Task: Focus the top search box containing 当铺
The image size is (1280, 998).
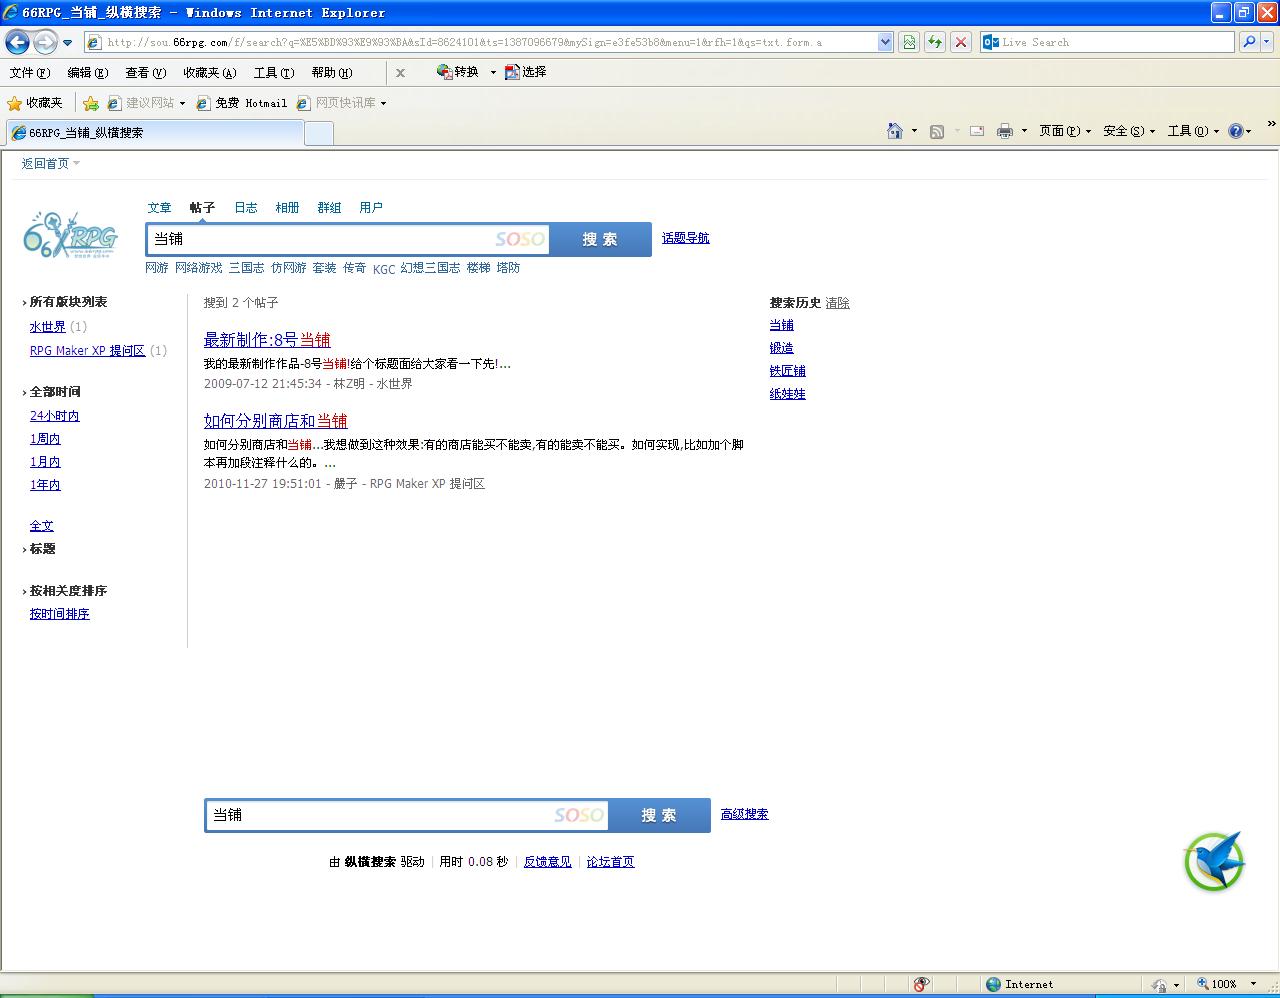Action: pyautogui.click(x=348, y=239)
